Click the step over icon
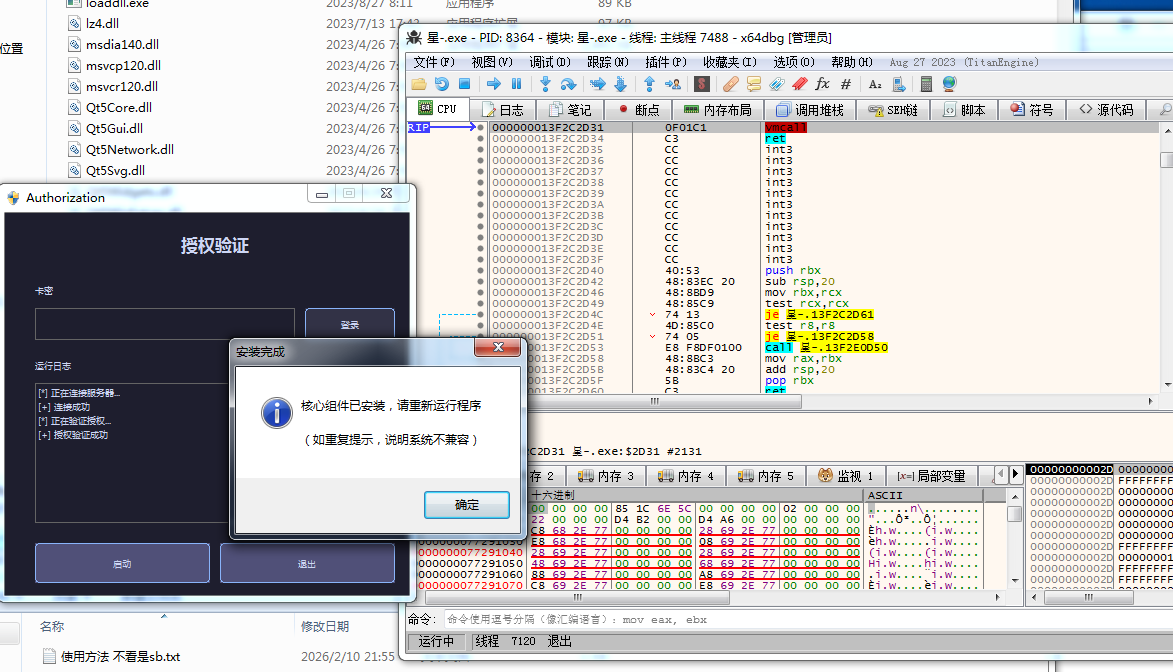This screenshot has height=672, width=1173. coord(568,84)
